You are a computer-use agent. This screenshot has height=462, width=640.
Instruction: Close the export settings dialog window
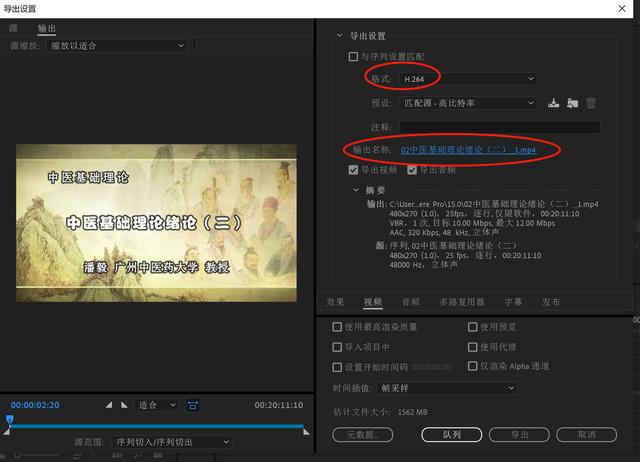click(622, 8)
